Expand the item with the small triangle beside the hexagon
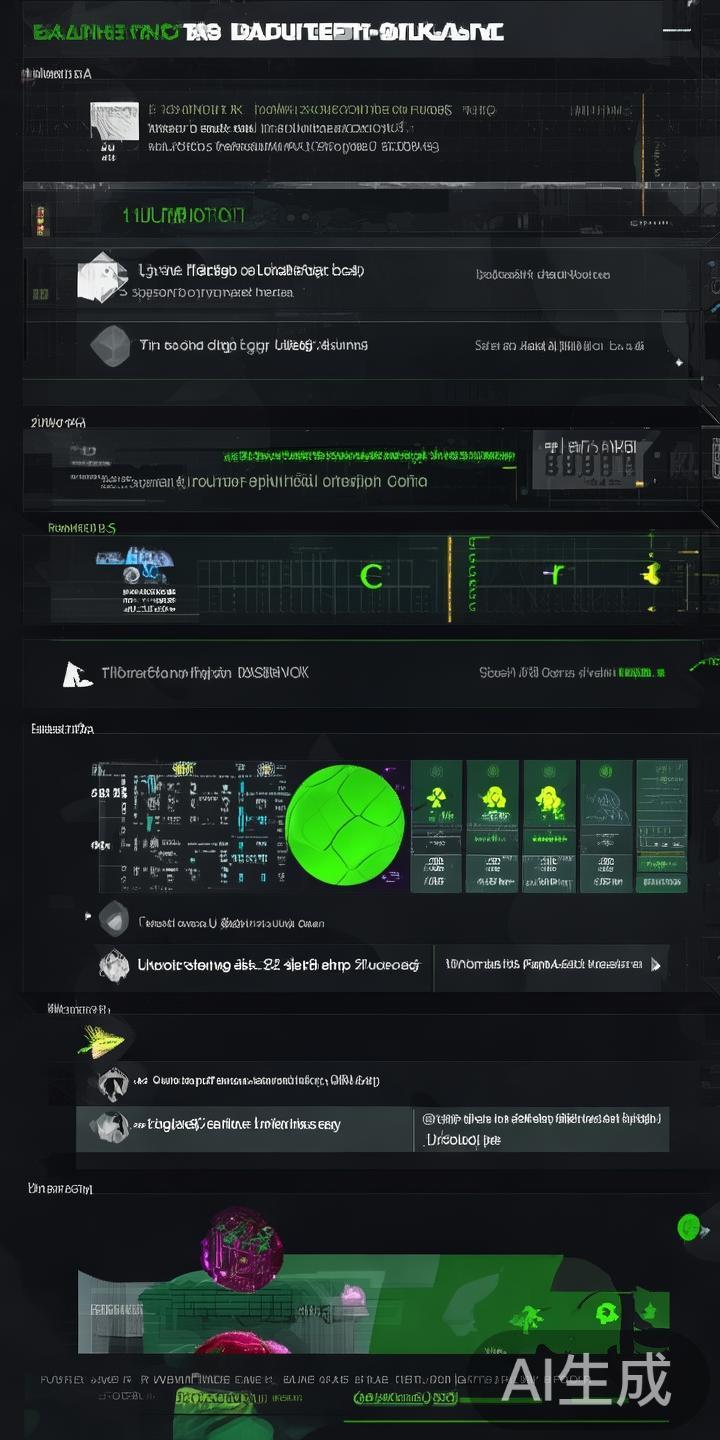The image size is (720, 1440). [90, 915]
